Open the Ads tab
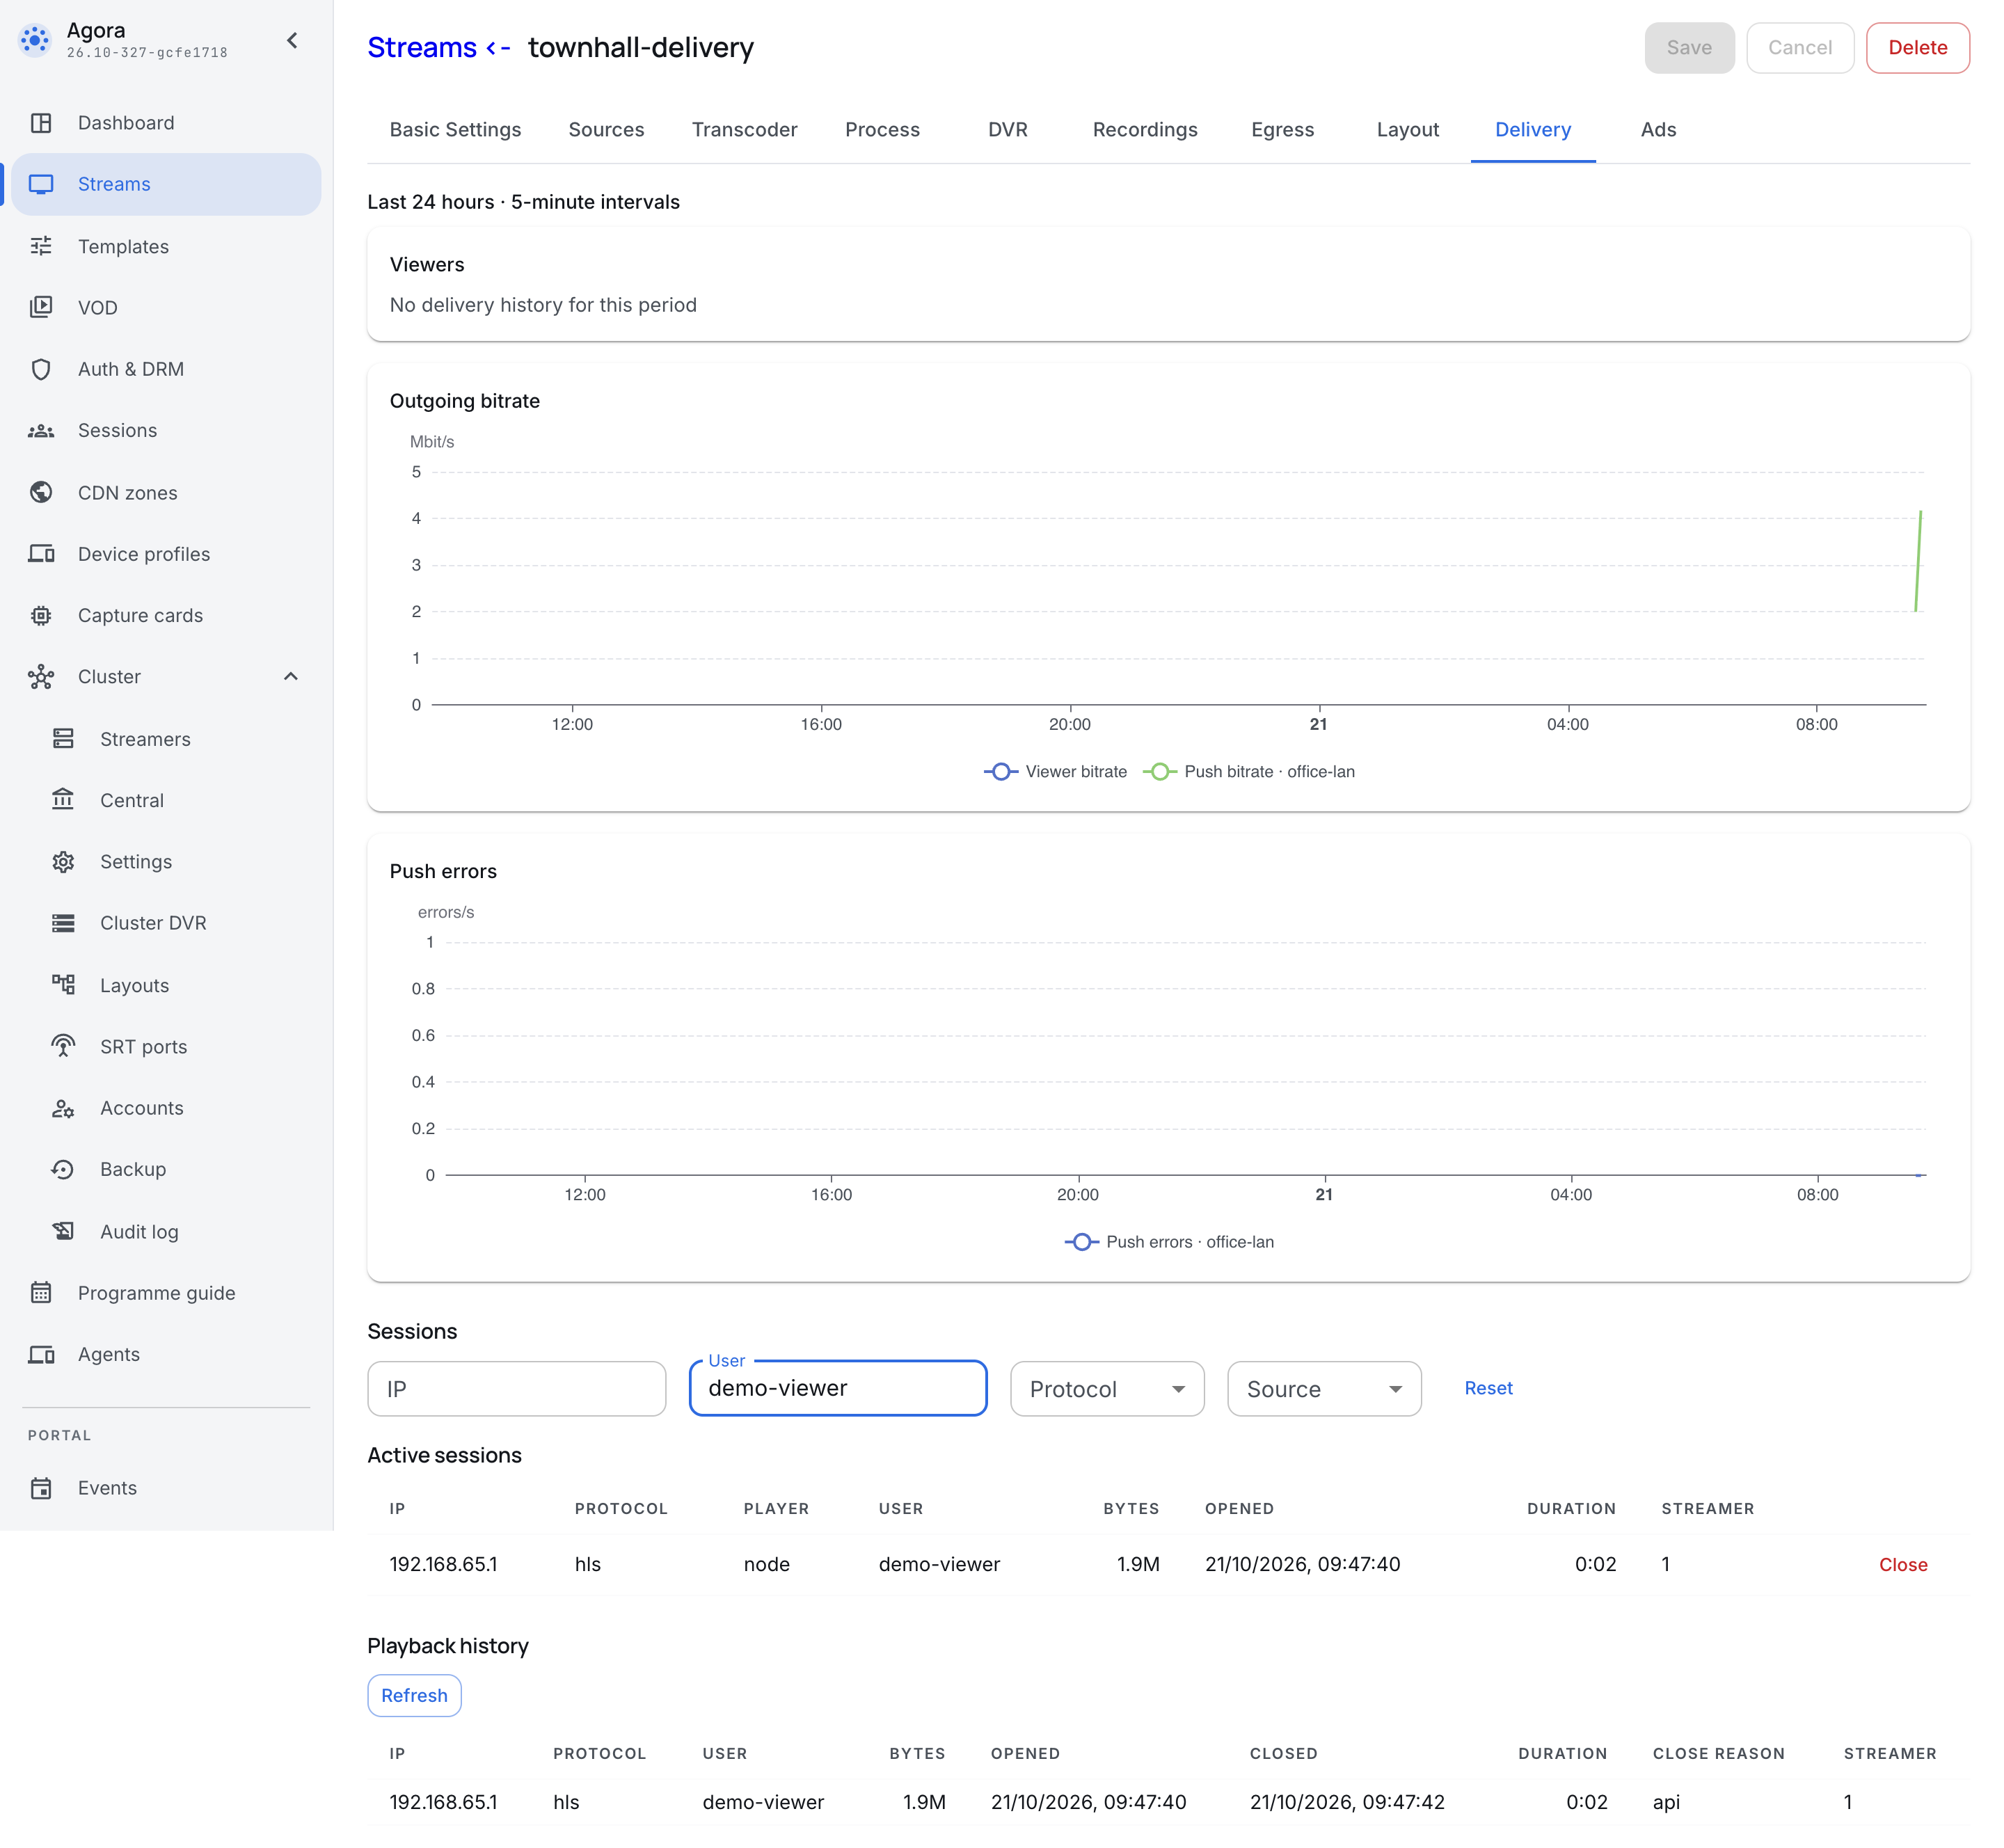This screenshot has height=1848, width=2004. 1658,130
